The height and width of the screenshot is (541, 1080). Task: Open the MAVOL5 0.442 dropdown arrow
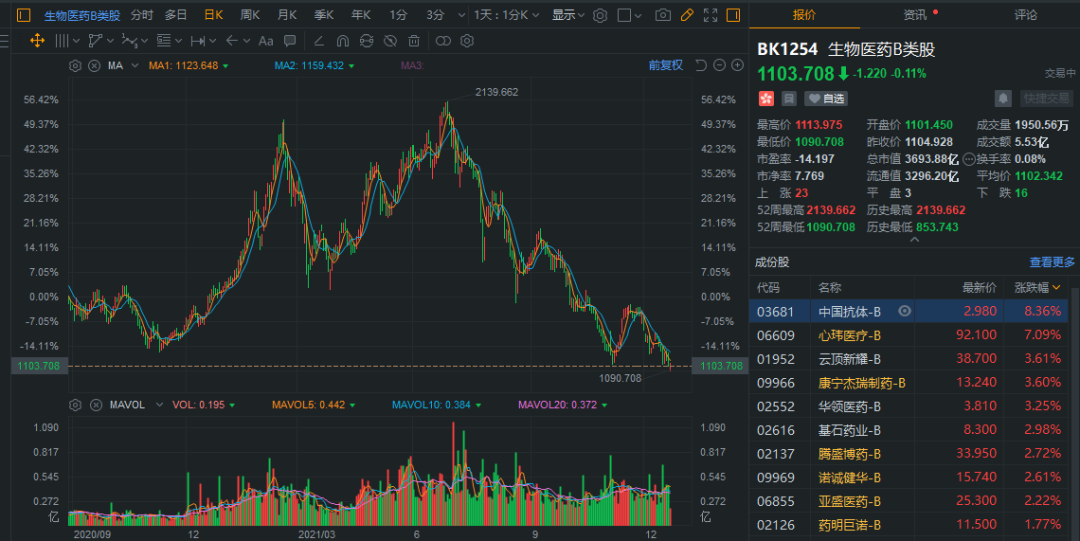click(352, 405)
